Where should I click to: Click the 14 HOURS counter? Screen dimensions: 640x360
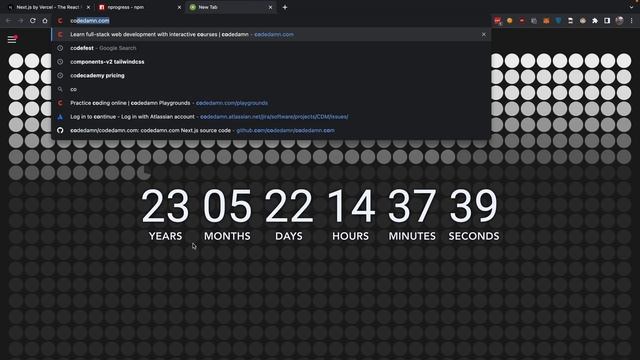(x=351, y=215)
